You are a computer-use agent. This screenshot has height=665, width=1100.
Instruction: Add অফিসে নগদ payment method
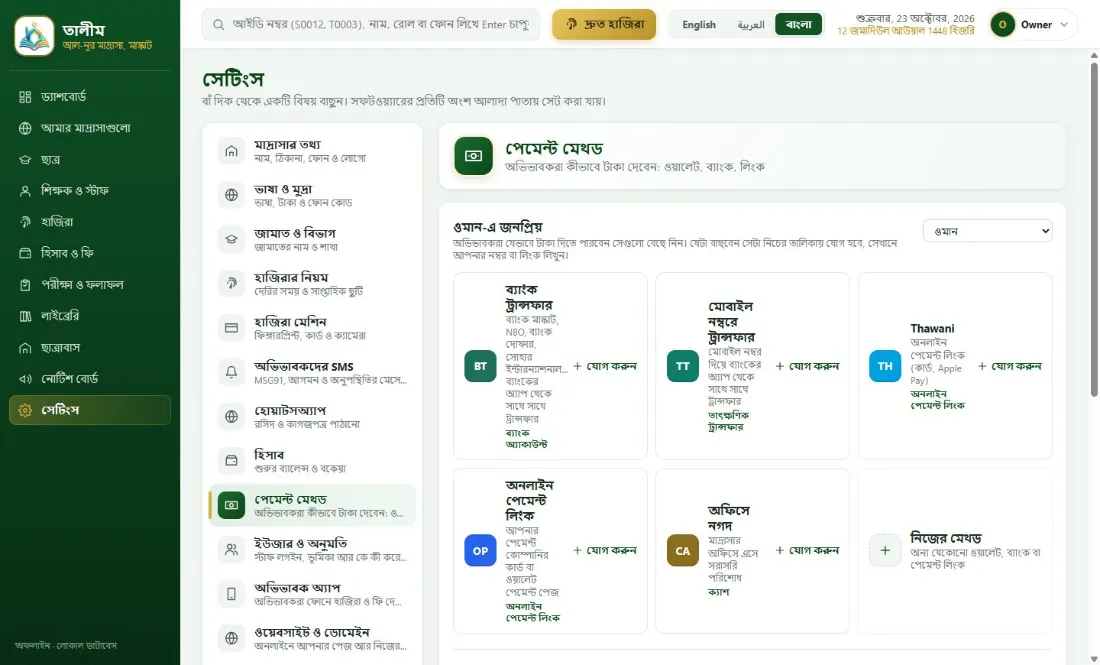807,551
